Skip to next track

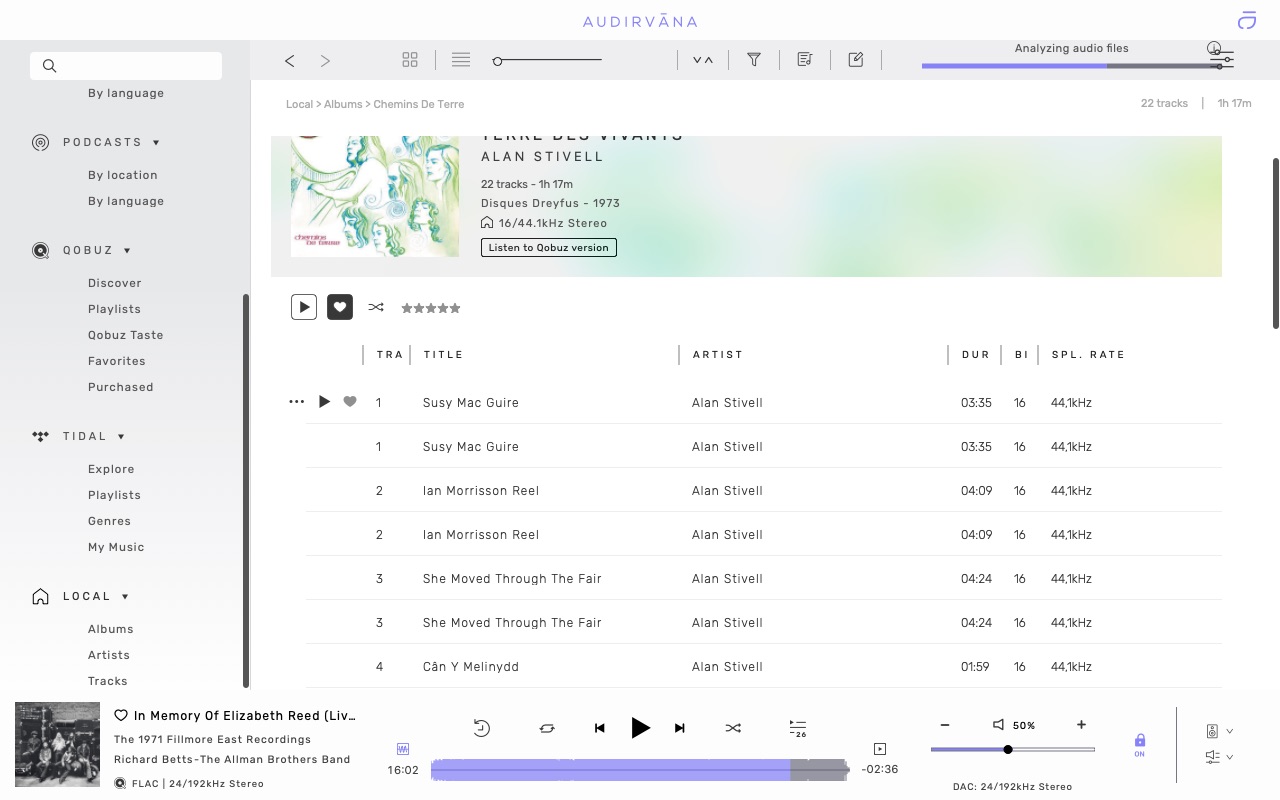pyautogui.click(x=680, y=728)
